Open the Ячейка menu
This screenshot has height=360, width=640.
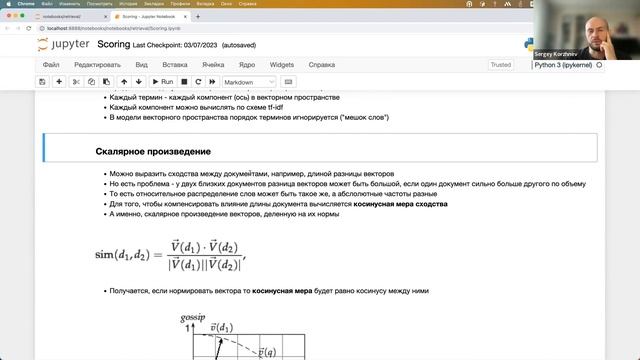pyautogui.click(x=213, y=65)
